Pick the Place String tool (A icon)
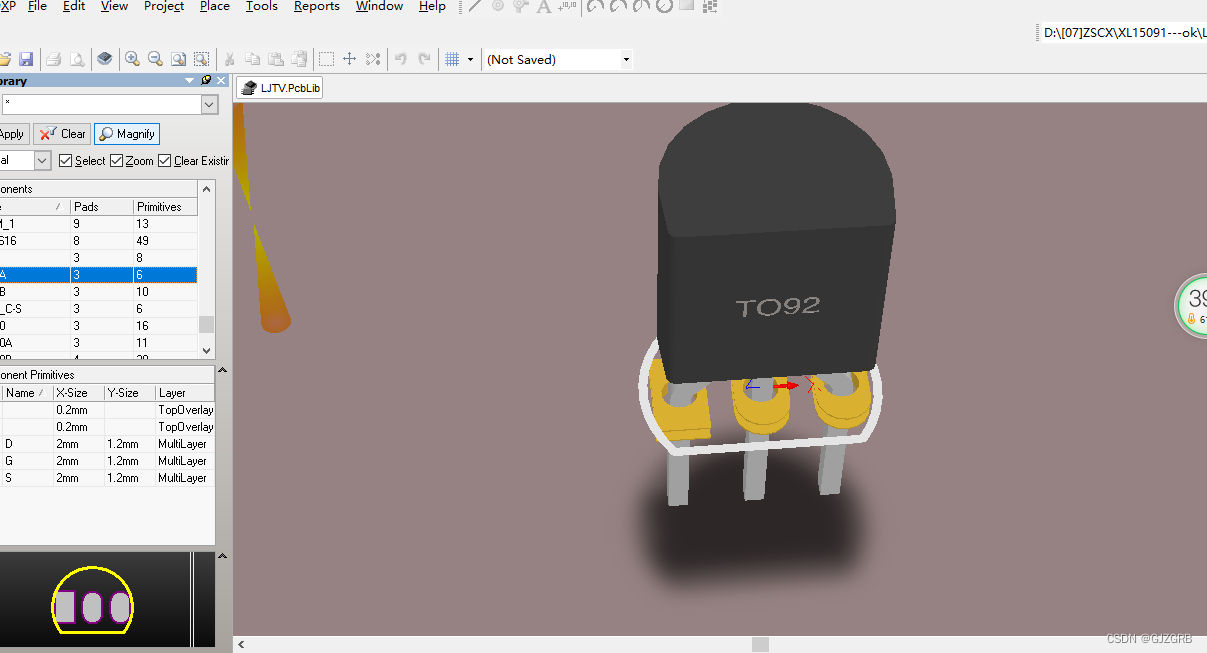 tap(543, 7)
